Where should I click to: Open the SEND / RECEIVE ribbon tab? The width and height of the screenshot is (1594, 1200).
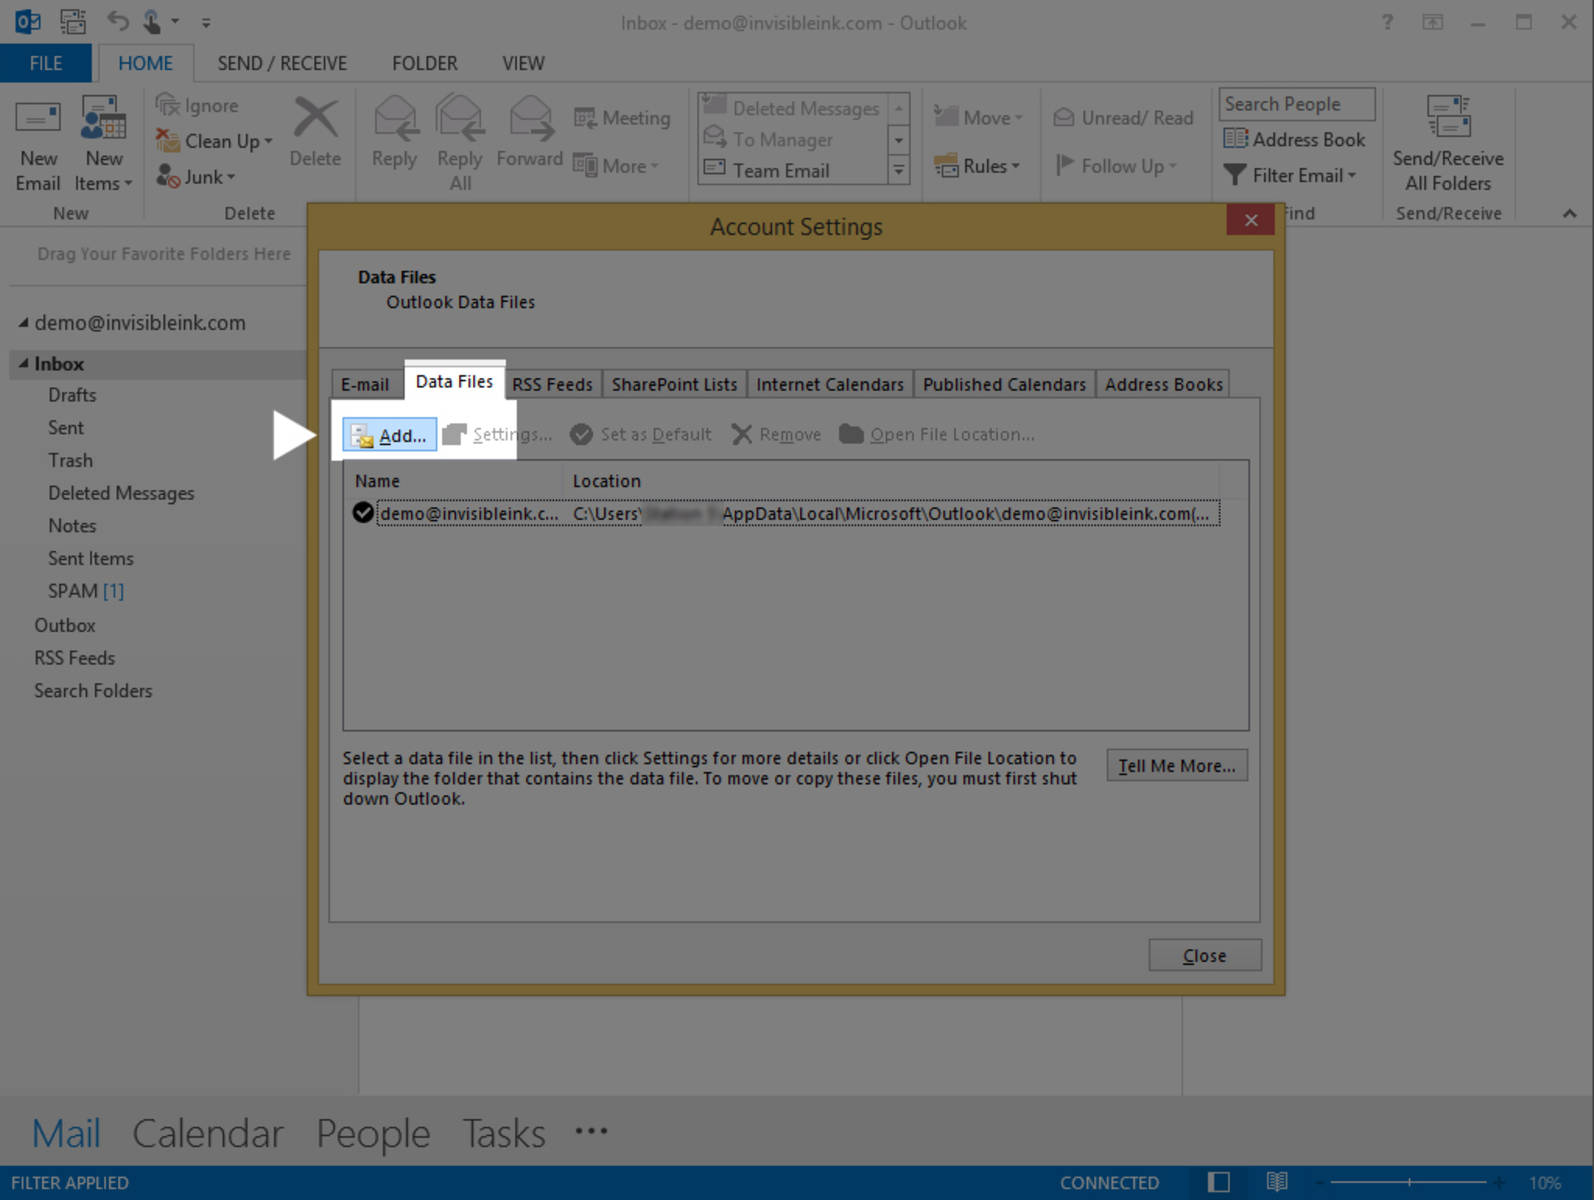point(282,63)
